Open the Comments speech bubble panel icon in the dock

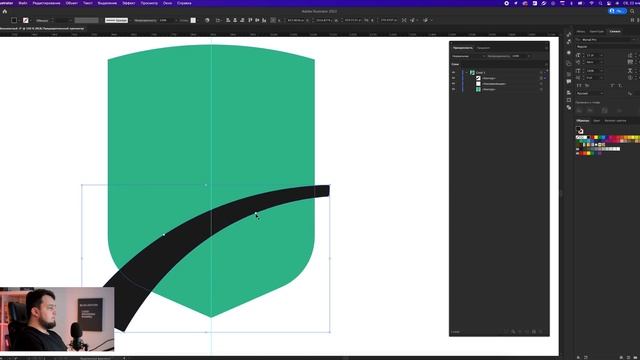click(569, 82)
